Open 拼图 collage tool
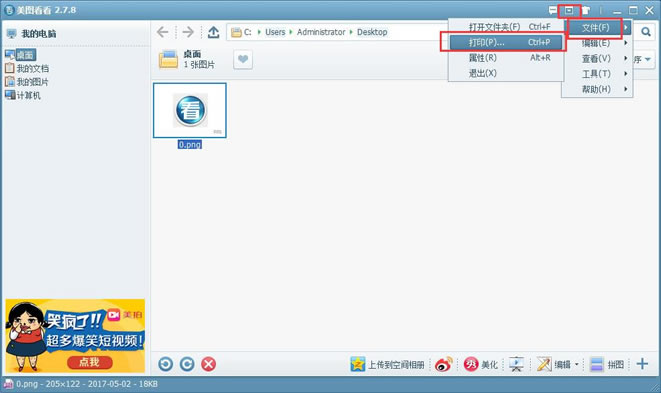The height and width of the screenshot is (393, 661). coord(607,364)
